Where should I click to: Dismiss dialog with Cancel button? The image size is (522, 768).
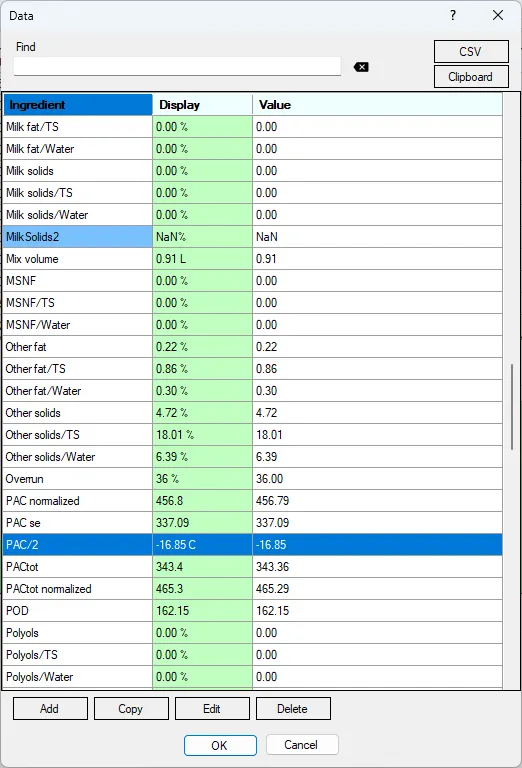pos(302,745)
